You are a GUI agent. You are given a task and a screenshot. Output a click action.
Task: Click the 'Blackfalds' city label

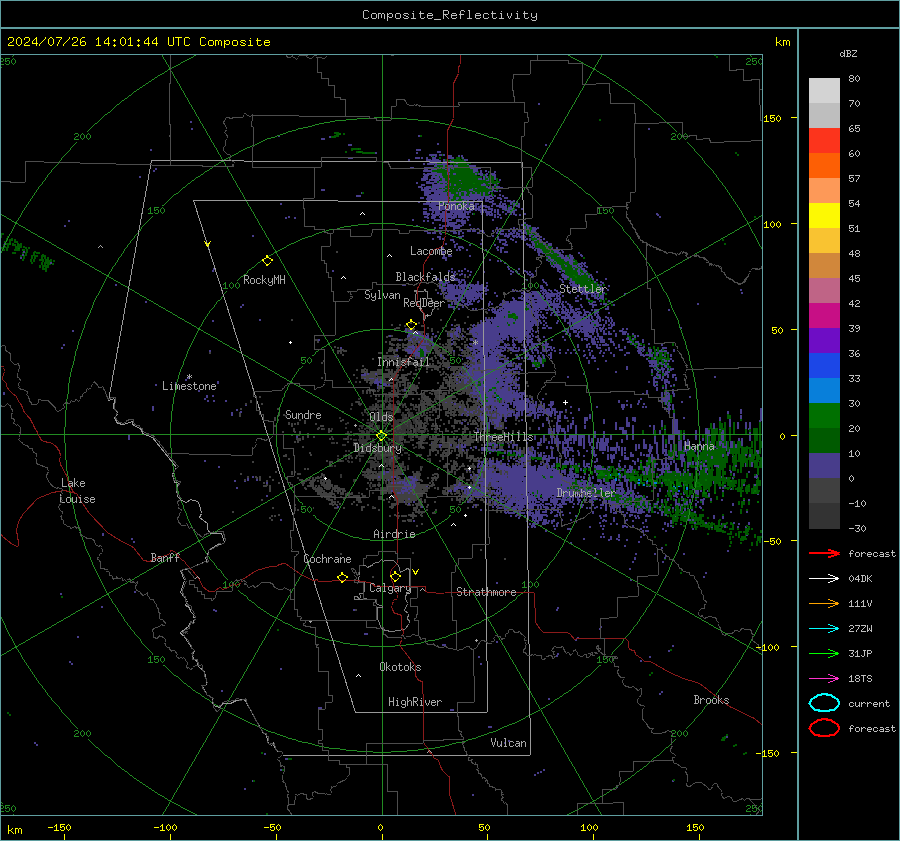pyautogui.click(x=425, y=277)
